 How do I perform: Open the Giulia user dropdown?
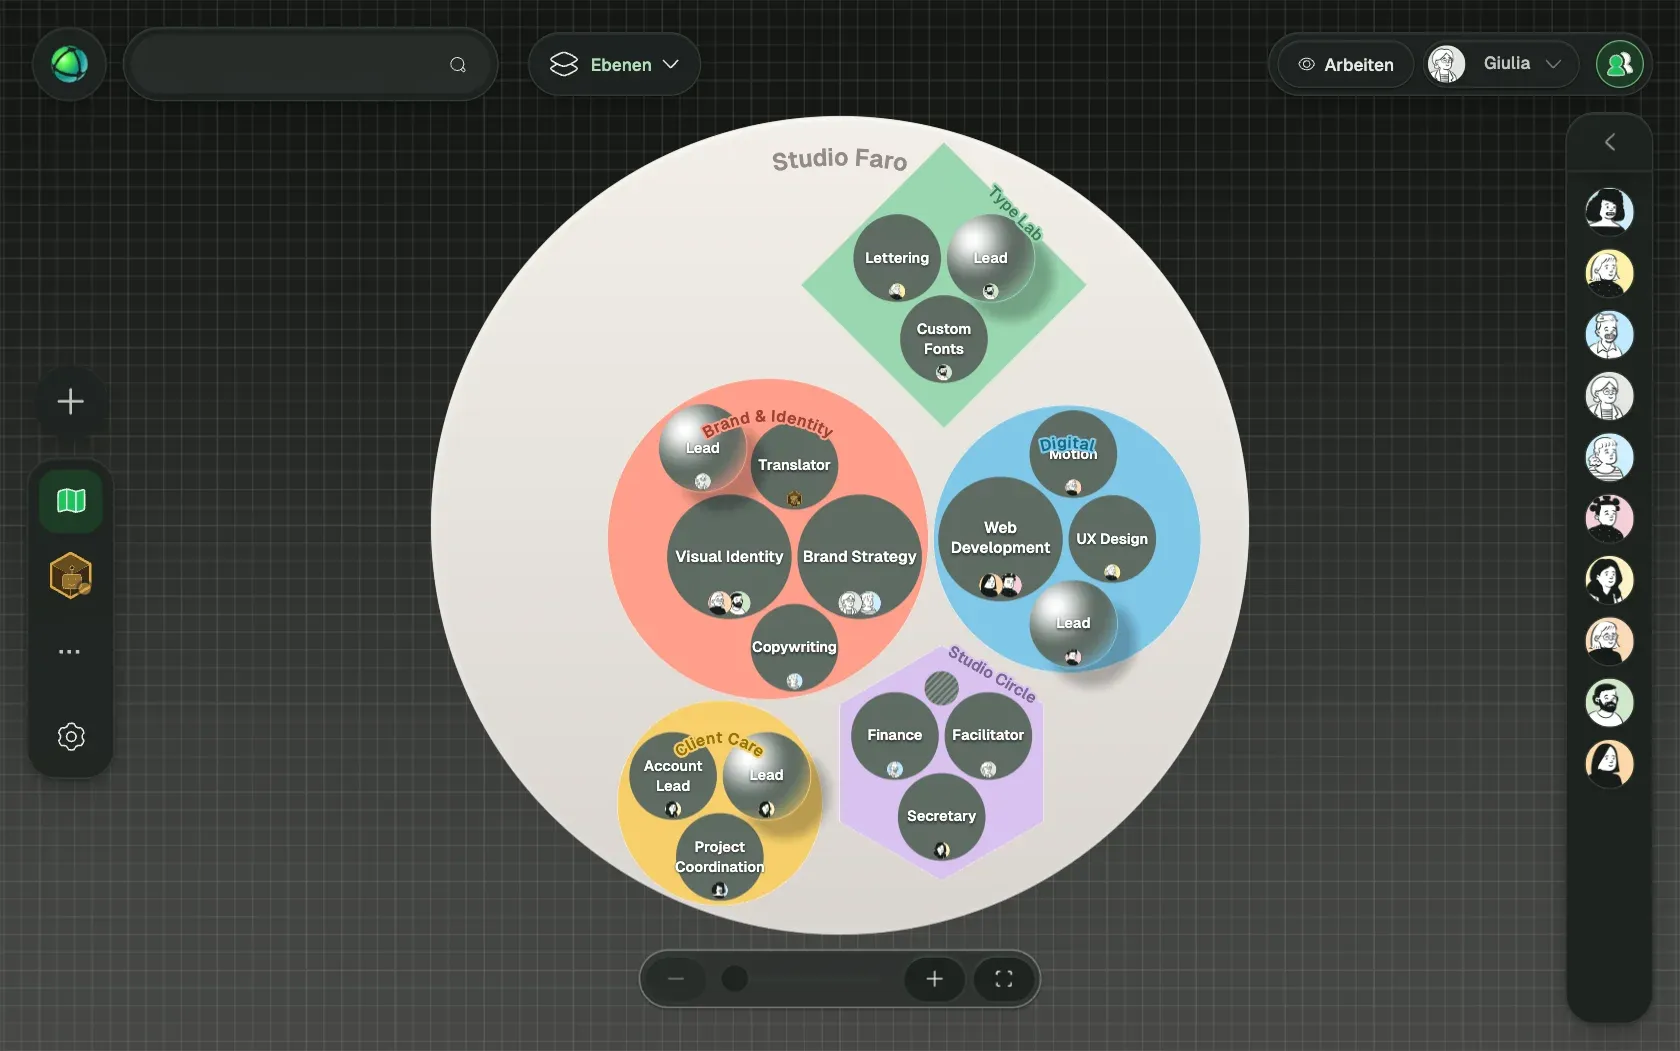[1500, 64]
